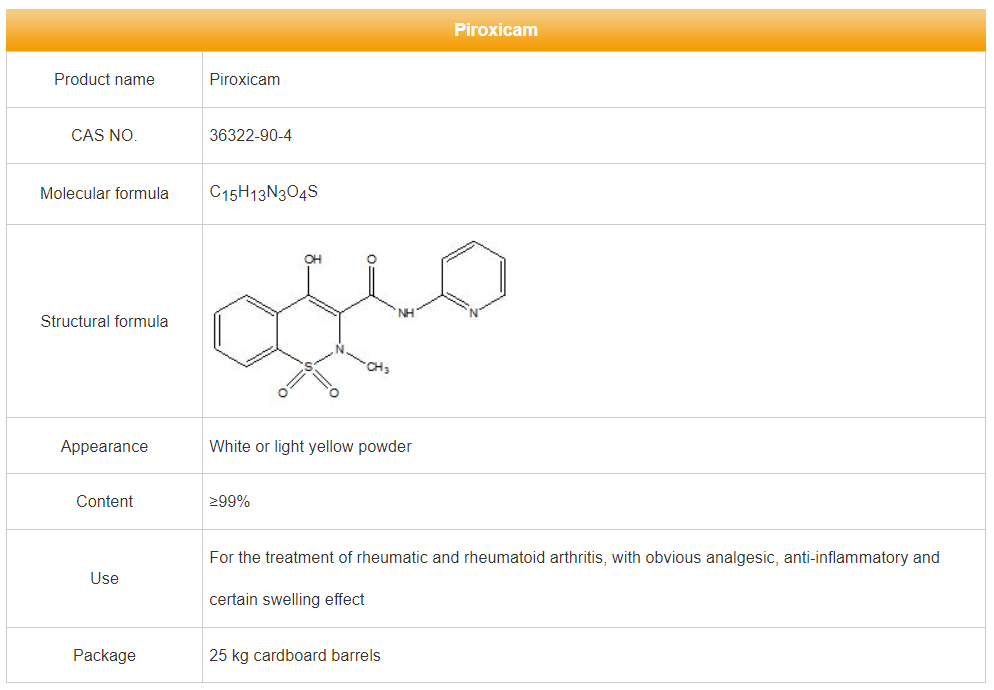Click the 'CAS NO.' label cell
The image size is (994, 690).
tap(104, 136)
